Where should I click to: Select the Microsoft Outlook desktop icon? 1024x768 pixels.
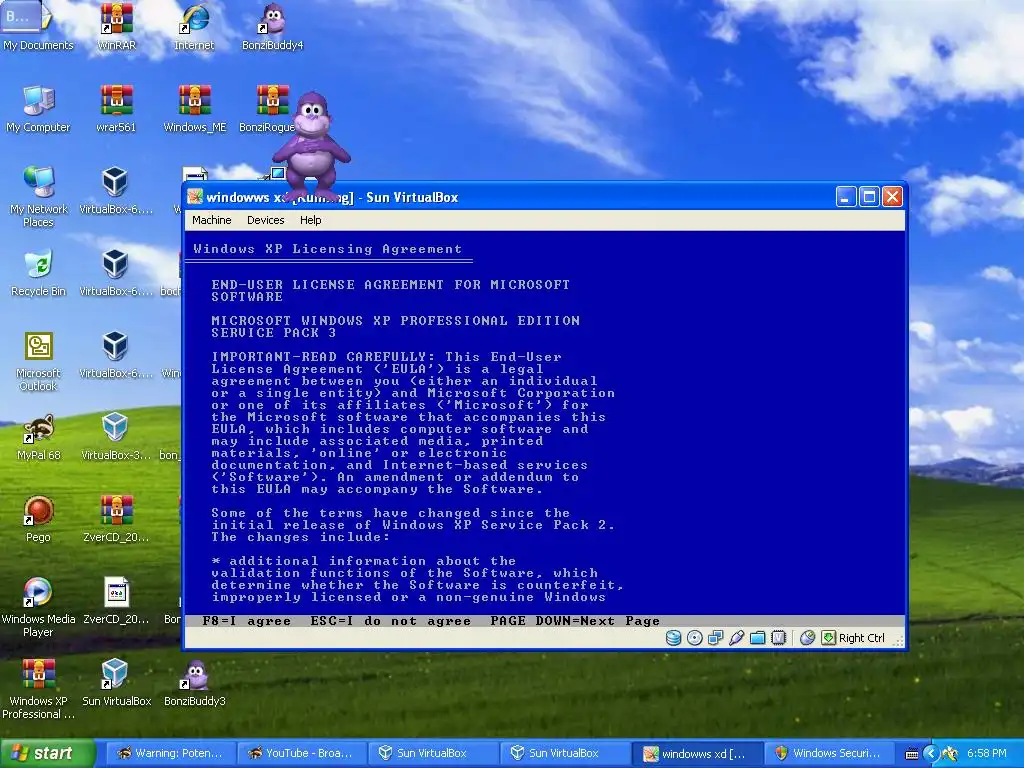(x=39, y=361)
